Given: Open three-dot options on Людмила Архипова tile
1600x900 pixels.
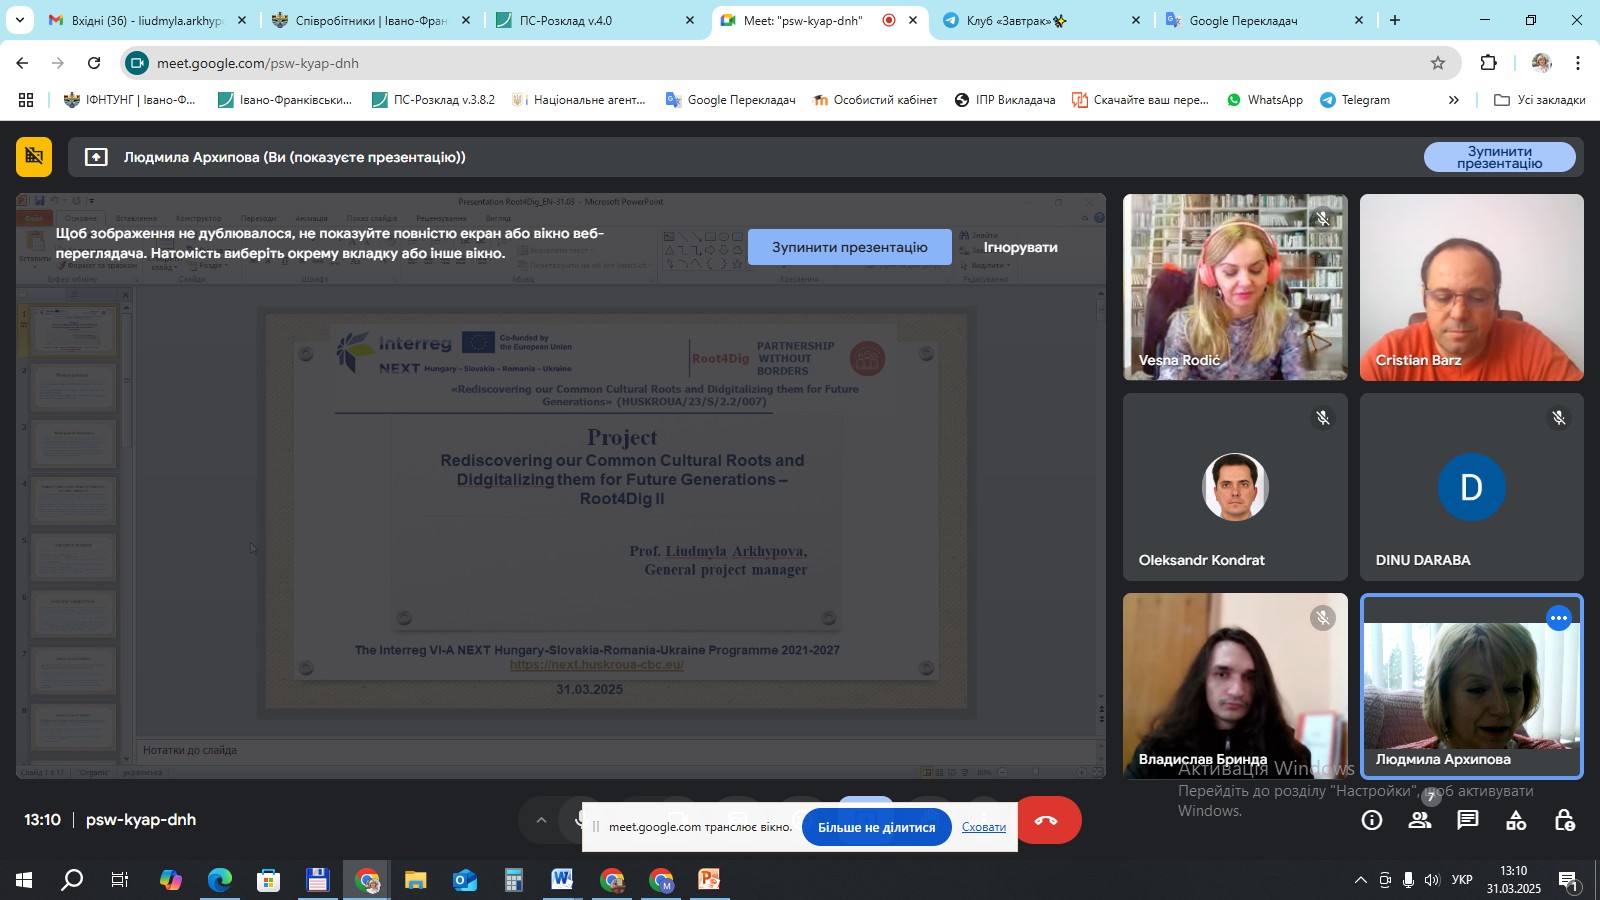Looking at the screenshot, I should pyautogui.click(x=1558, y=618).
